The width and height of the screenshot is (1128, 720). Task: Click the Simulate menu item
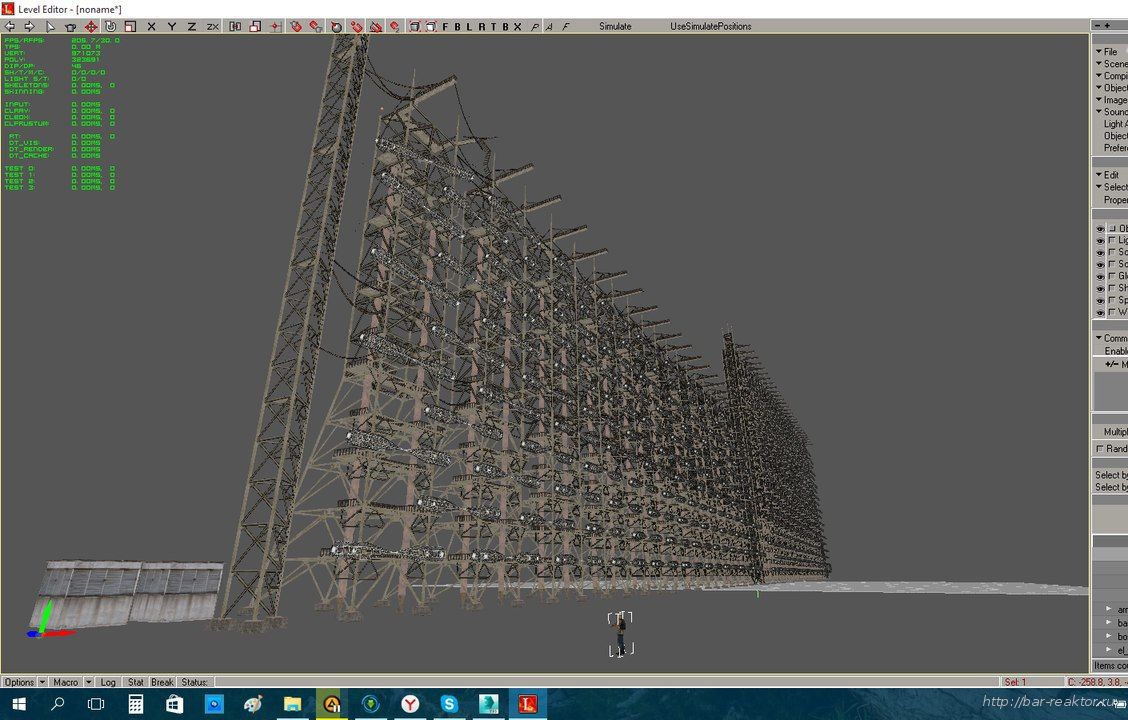tap(615, 26)
